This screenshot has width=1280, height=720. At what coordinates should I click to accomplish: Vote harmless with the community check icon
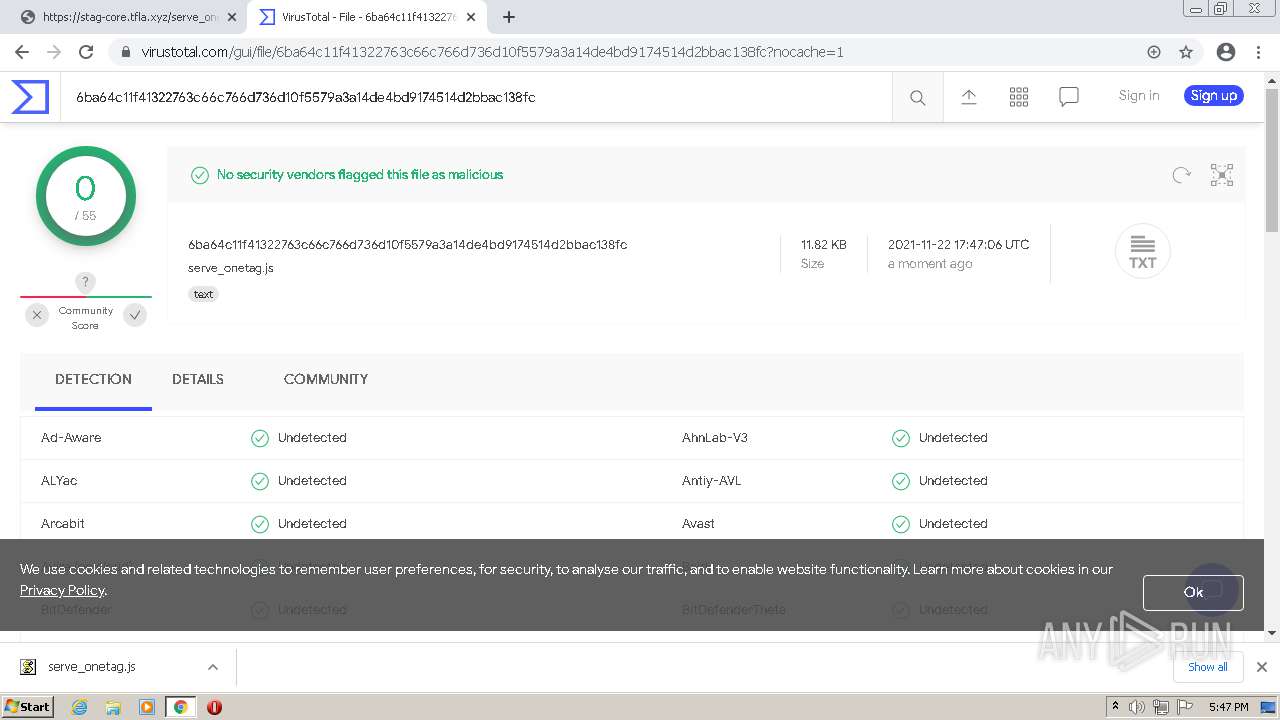pos(135,315)
